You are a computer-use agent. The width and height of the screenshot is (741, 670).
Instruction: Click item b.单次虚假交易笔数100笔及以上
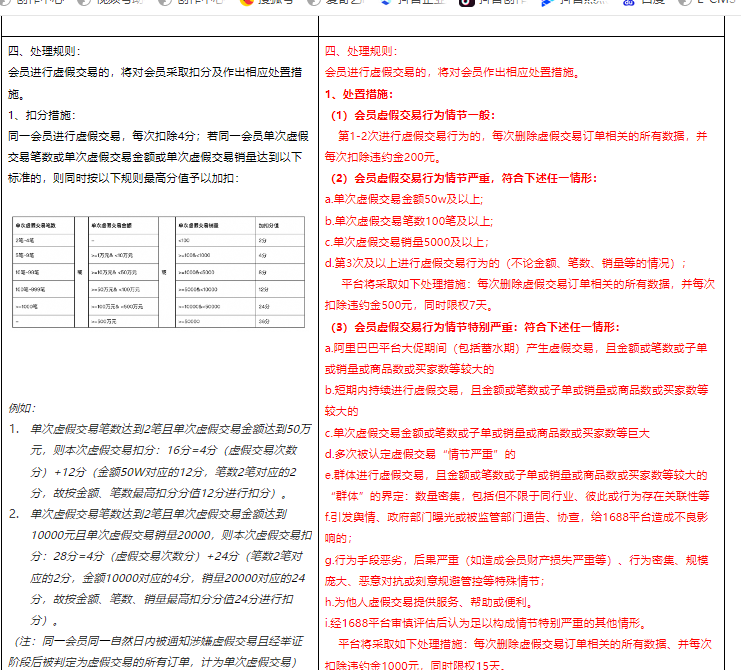409,221
